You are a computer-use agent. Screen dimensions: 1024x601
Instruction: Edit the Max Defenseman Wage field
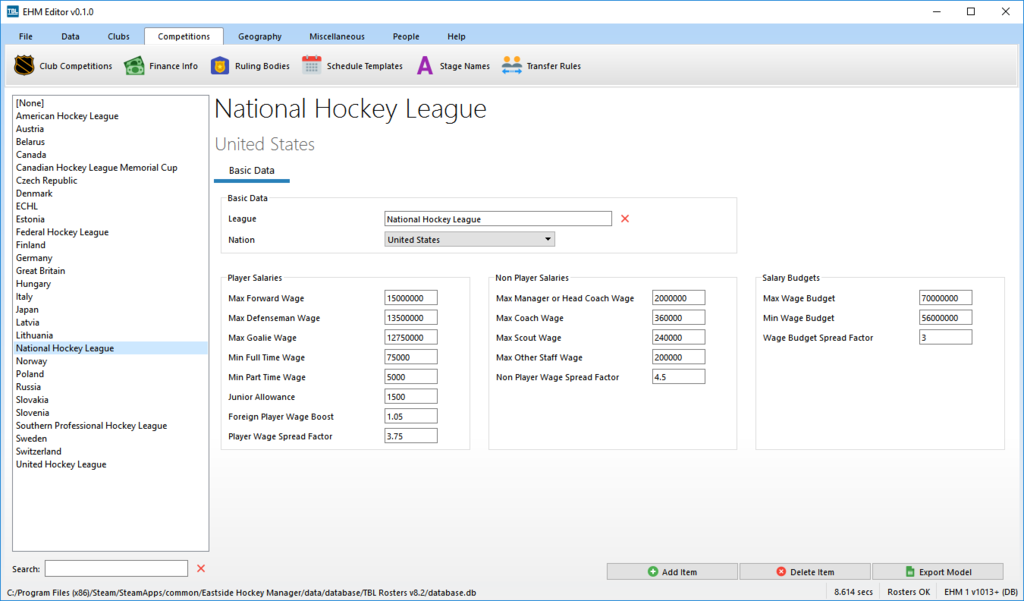(x=411, y=317)
